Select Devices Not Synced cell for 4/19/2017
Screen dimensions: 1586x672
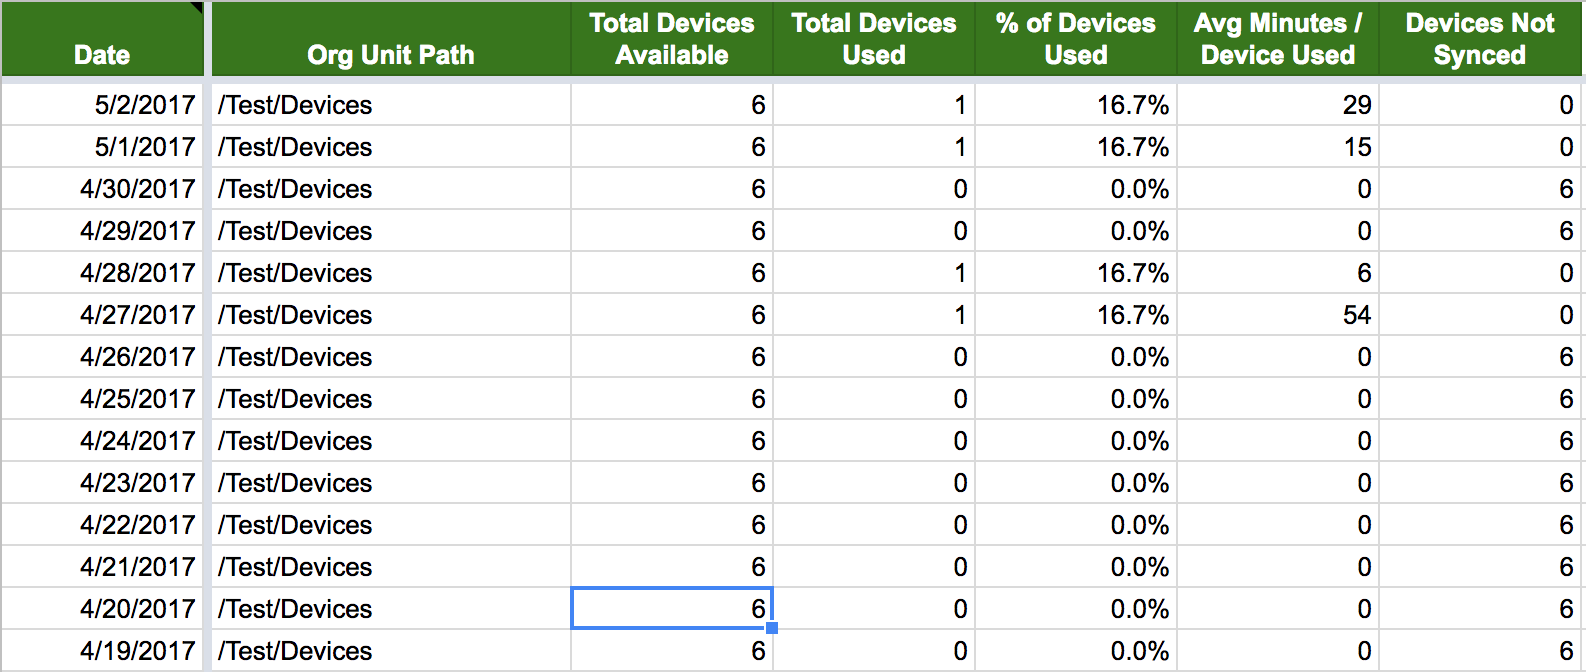tap(1479, 651)
